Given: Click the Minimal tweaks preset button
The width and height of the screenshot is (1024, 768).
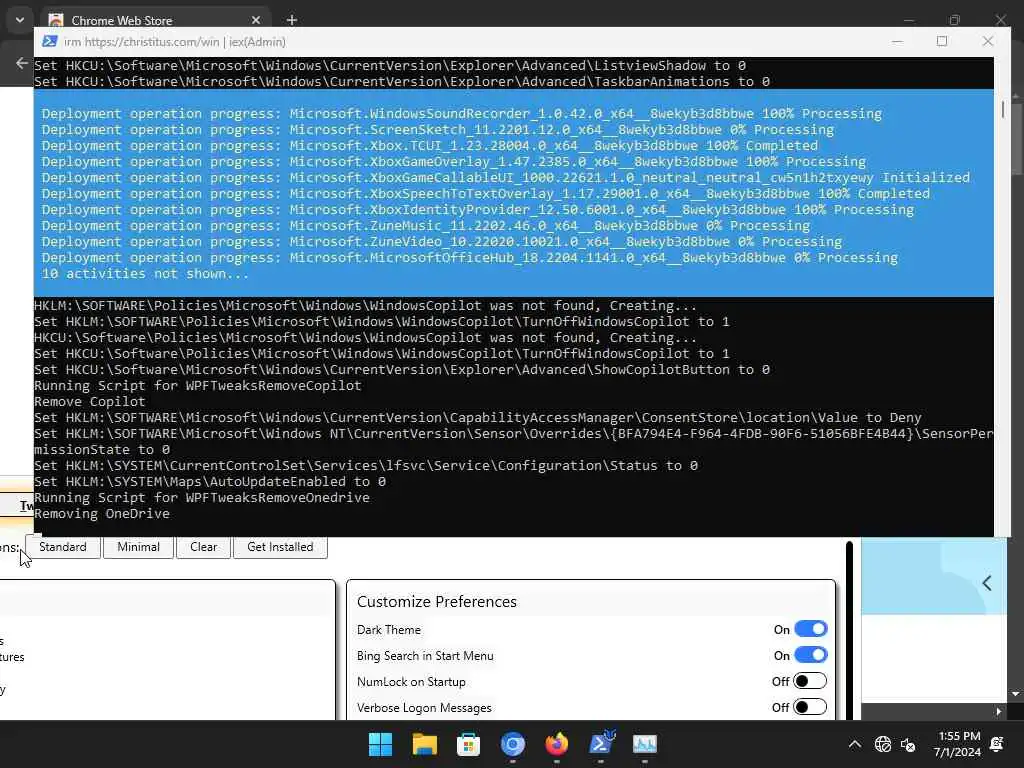Looking at the screenshot, I should pyautogui.click(x=138, y=547).
